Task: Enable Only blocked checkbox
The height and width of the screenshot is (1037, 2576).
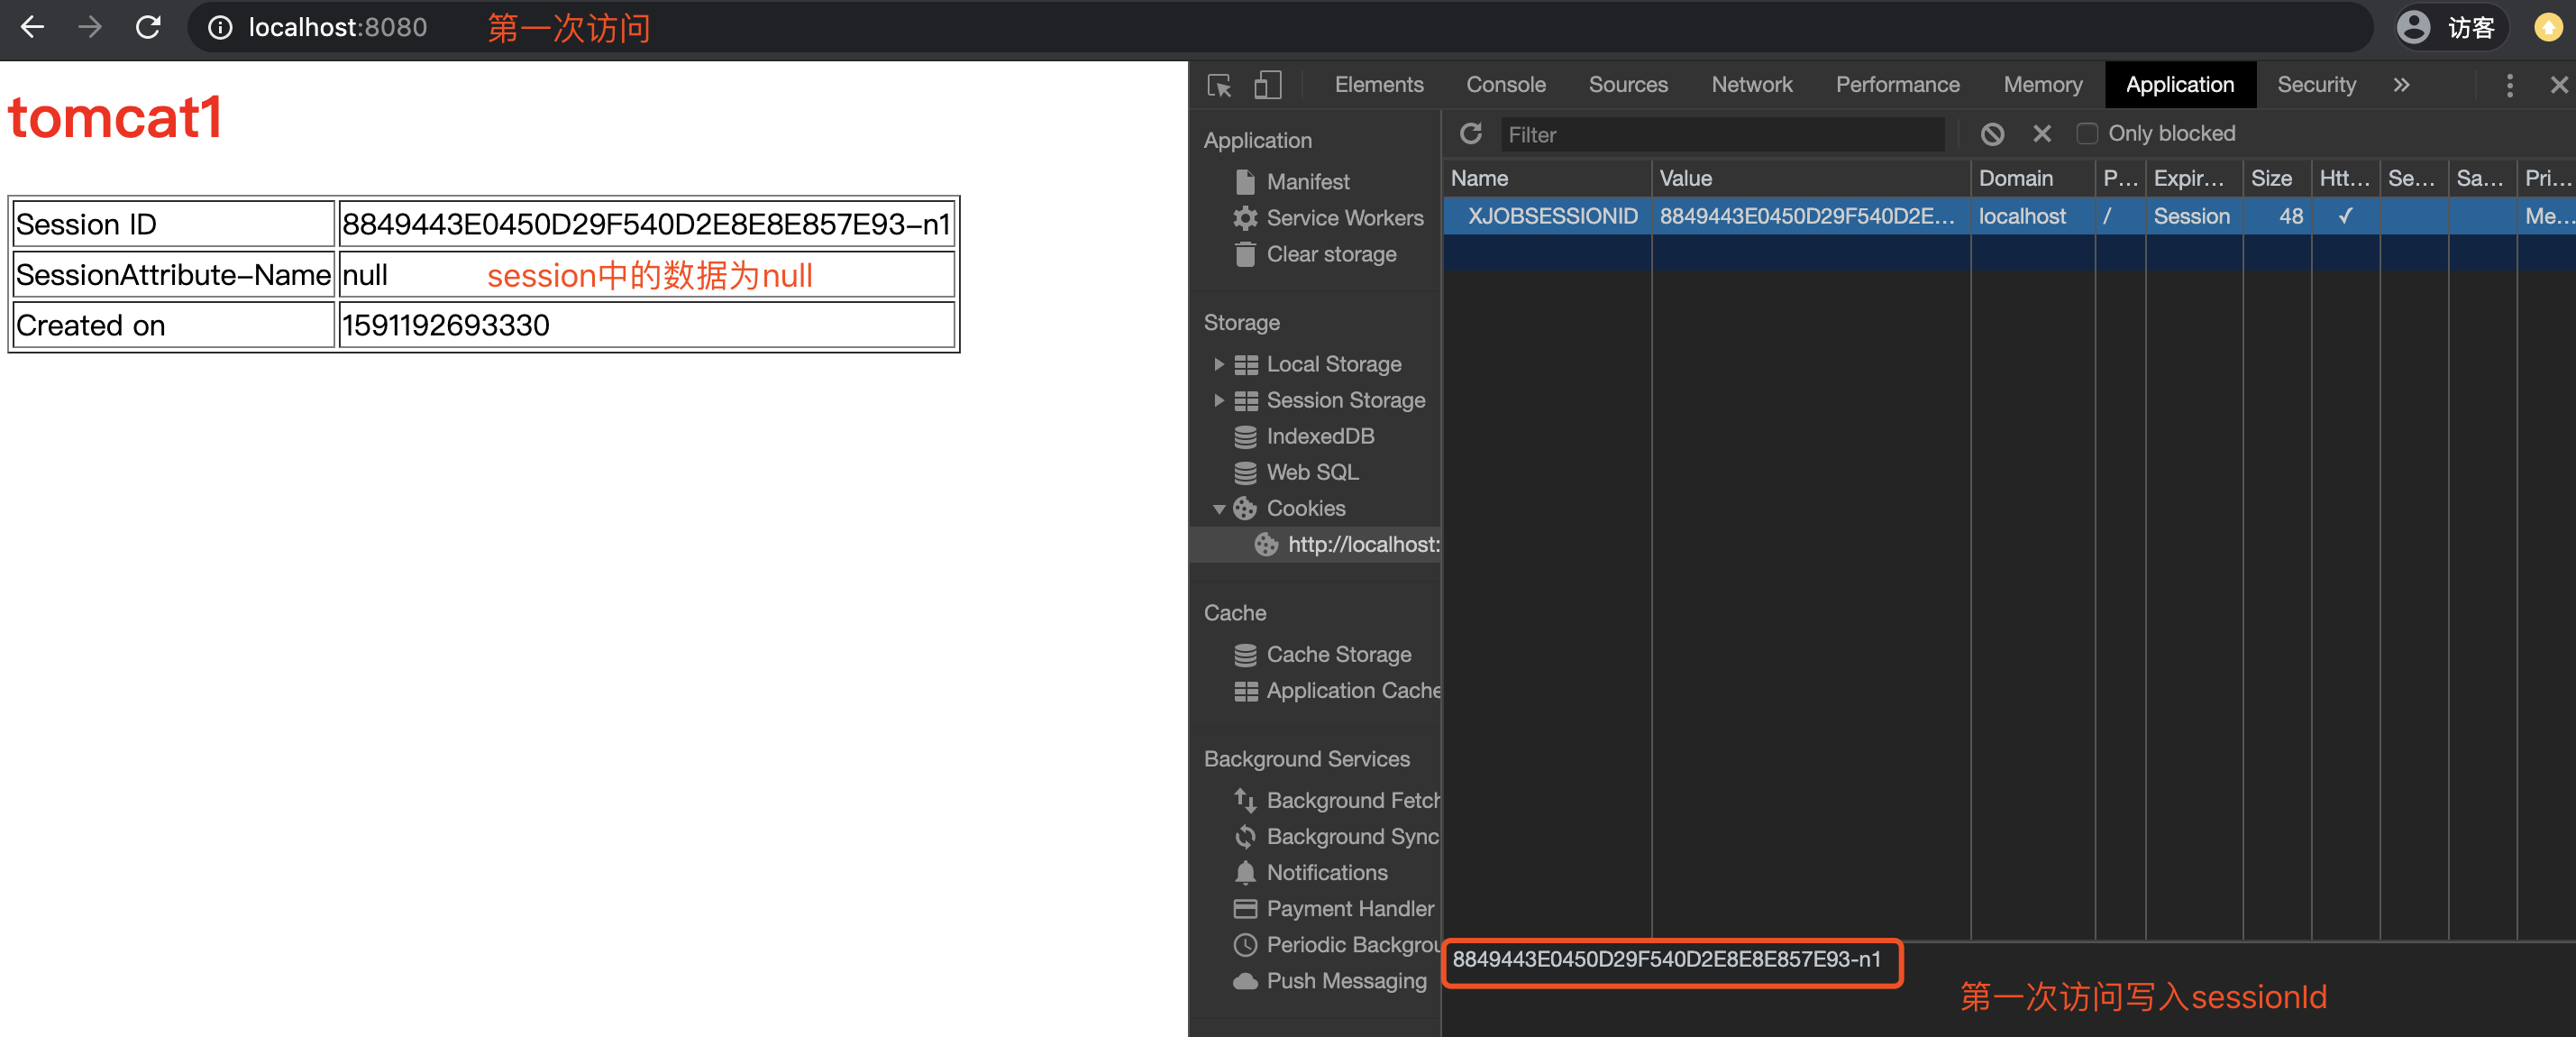Action: coord(2086,133)
